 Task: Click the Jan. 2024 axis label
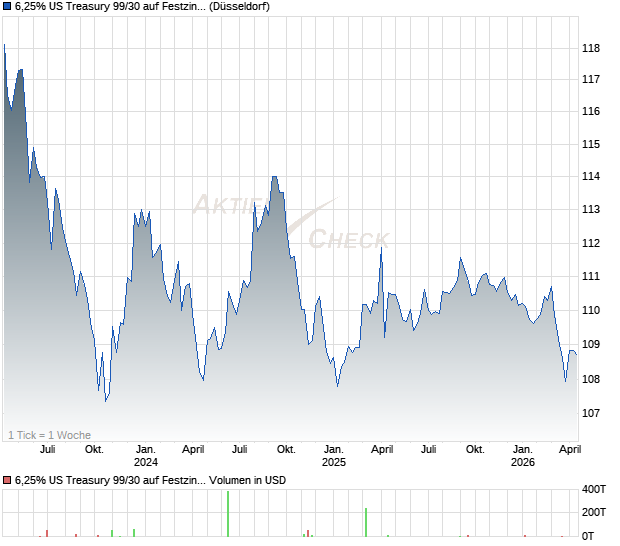(x=146, y=455)
